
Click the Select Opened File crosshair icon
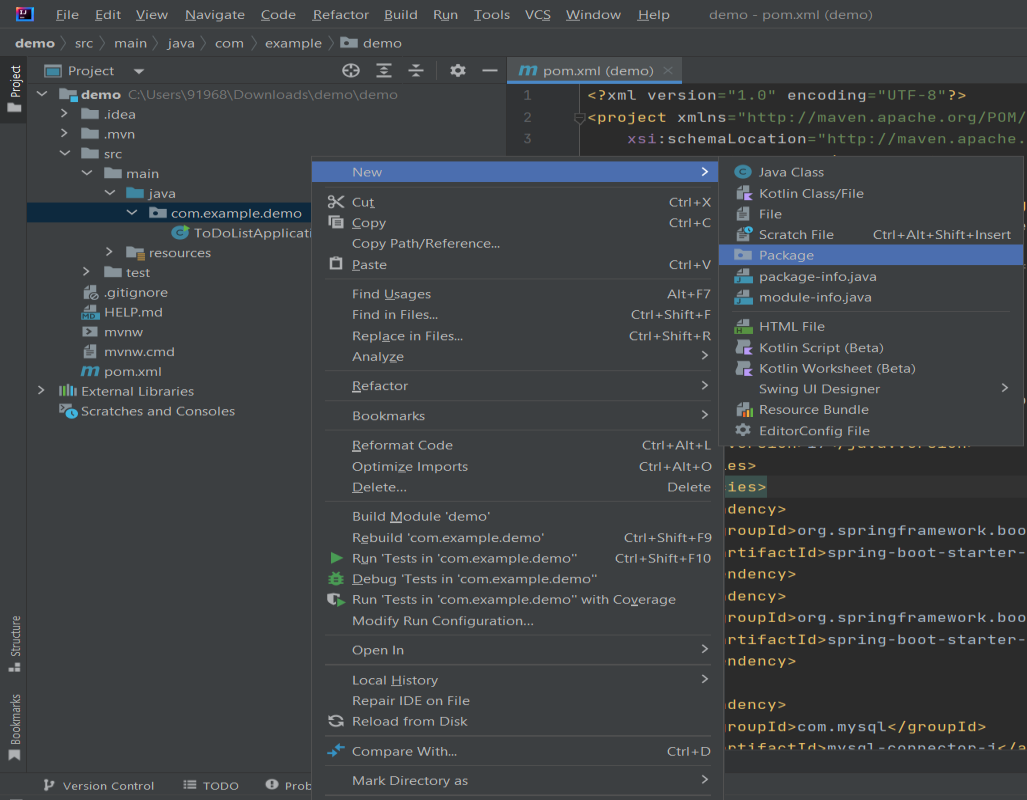pyautogui.click(x=351, y=71)
